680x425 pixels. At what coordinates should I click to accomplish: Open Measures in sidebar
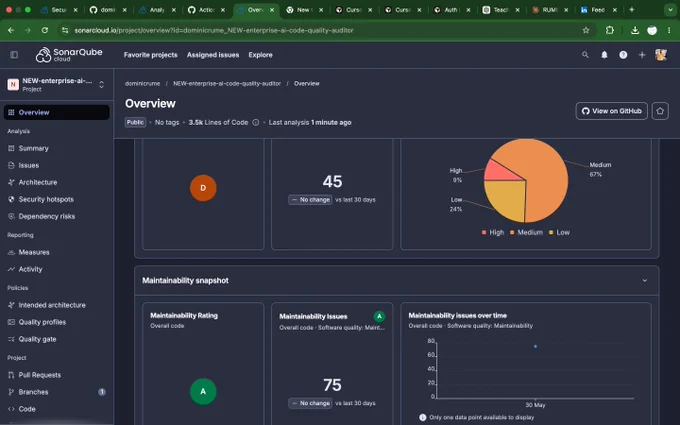(56, 252)
